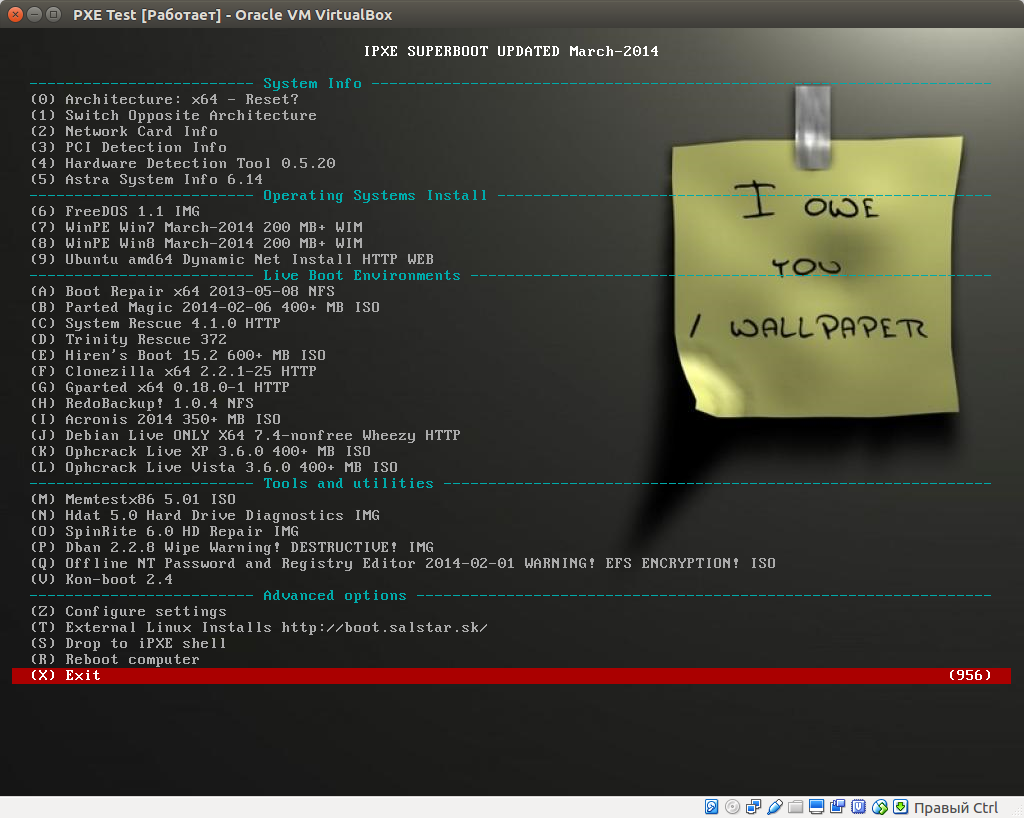1024x818 pixels.
Task: Choose (O) SpinRite 6.0 HD Repair IMG
Action: (x=165, y=531)
